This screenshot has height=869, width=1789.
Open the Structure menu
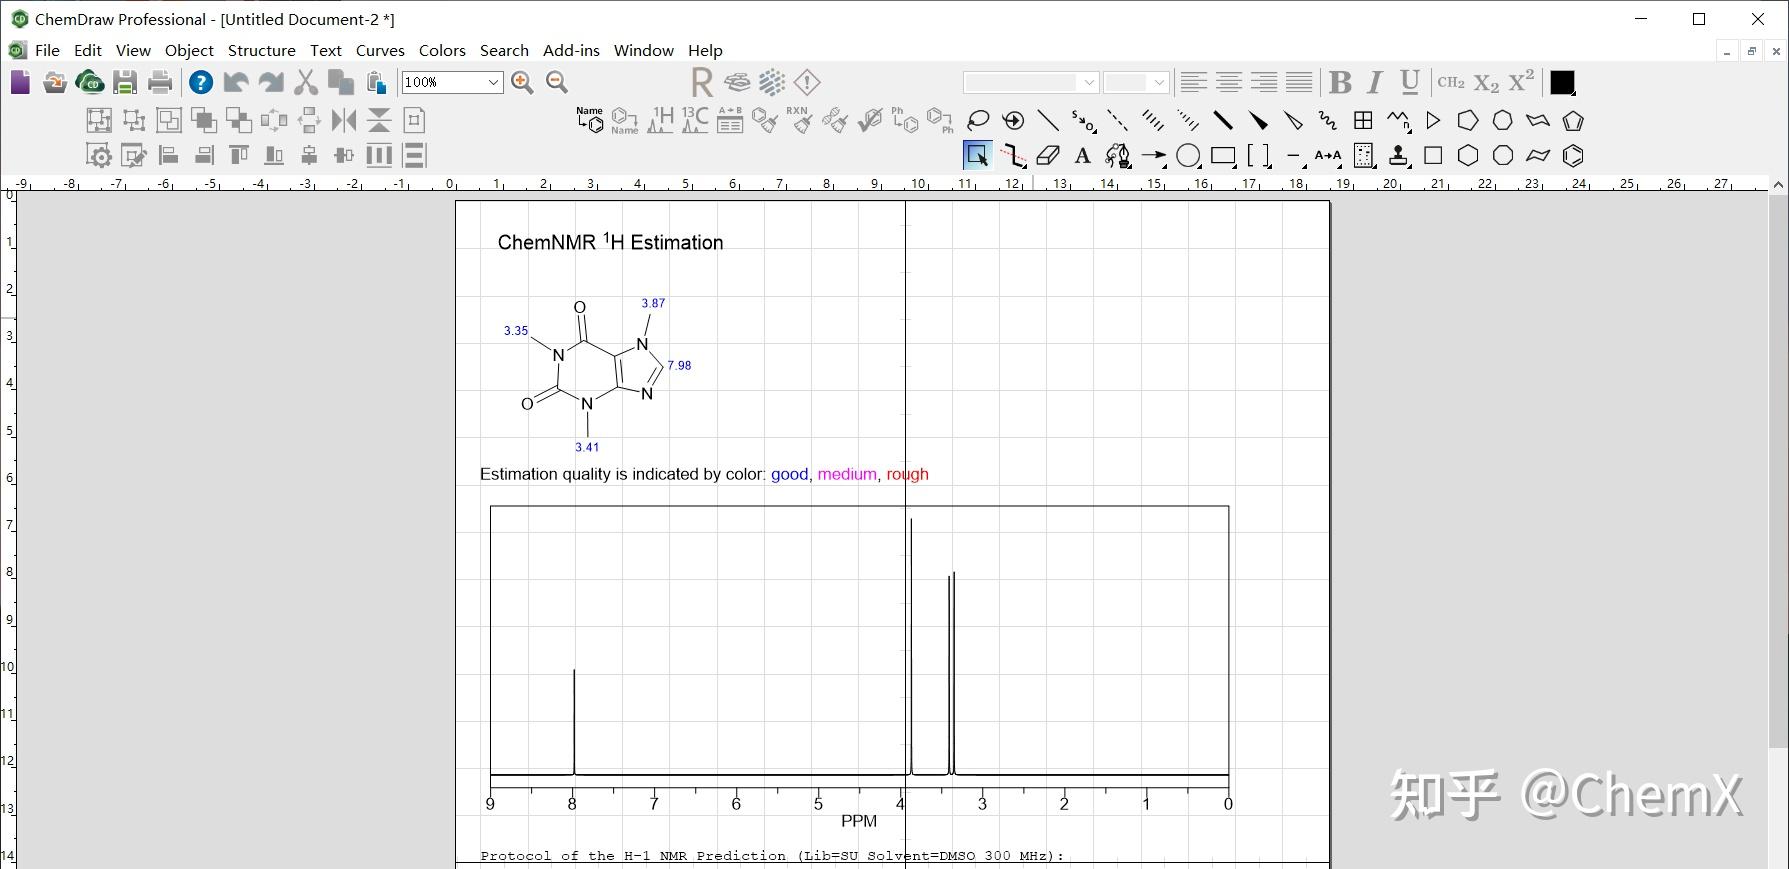[261, 51]
